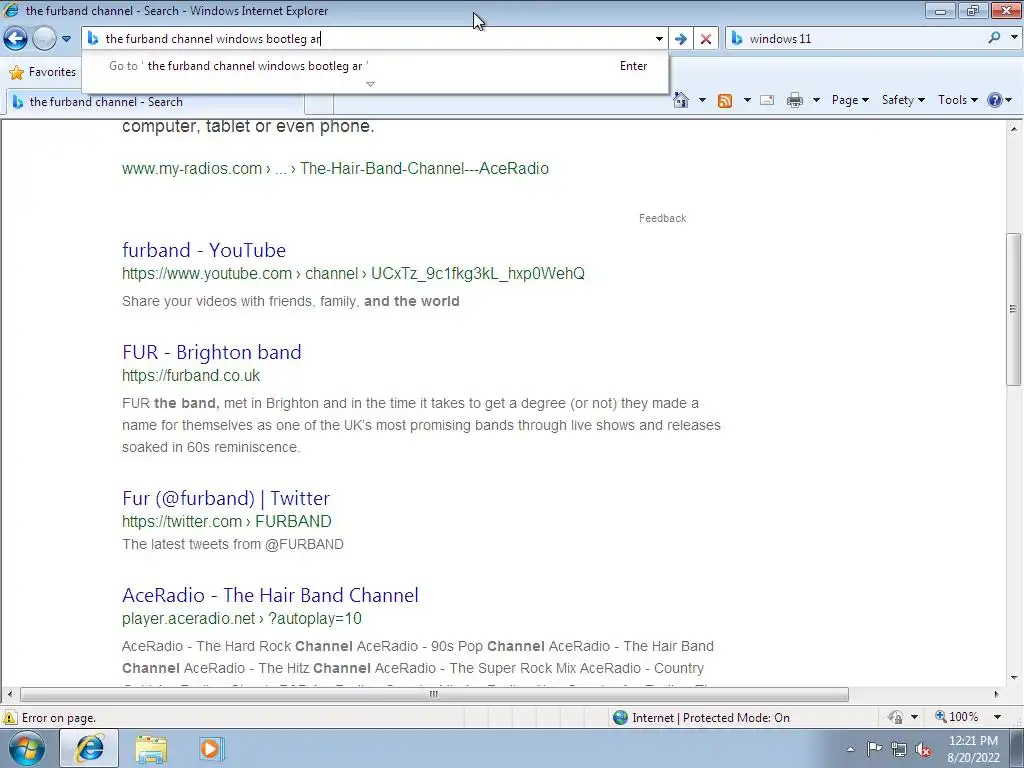Click the Back navigation button
1024x768 pixels.
pos(16,39)
